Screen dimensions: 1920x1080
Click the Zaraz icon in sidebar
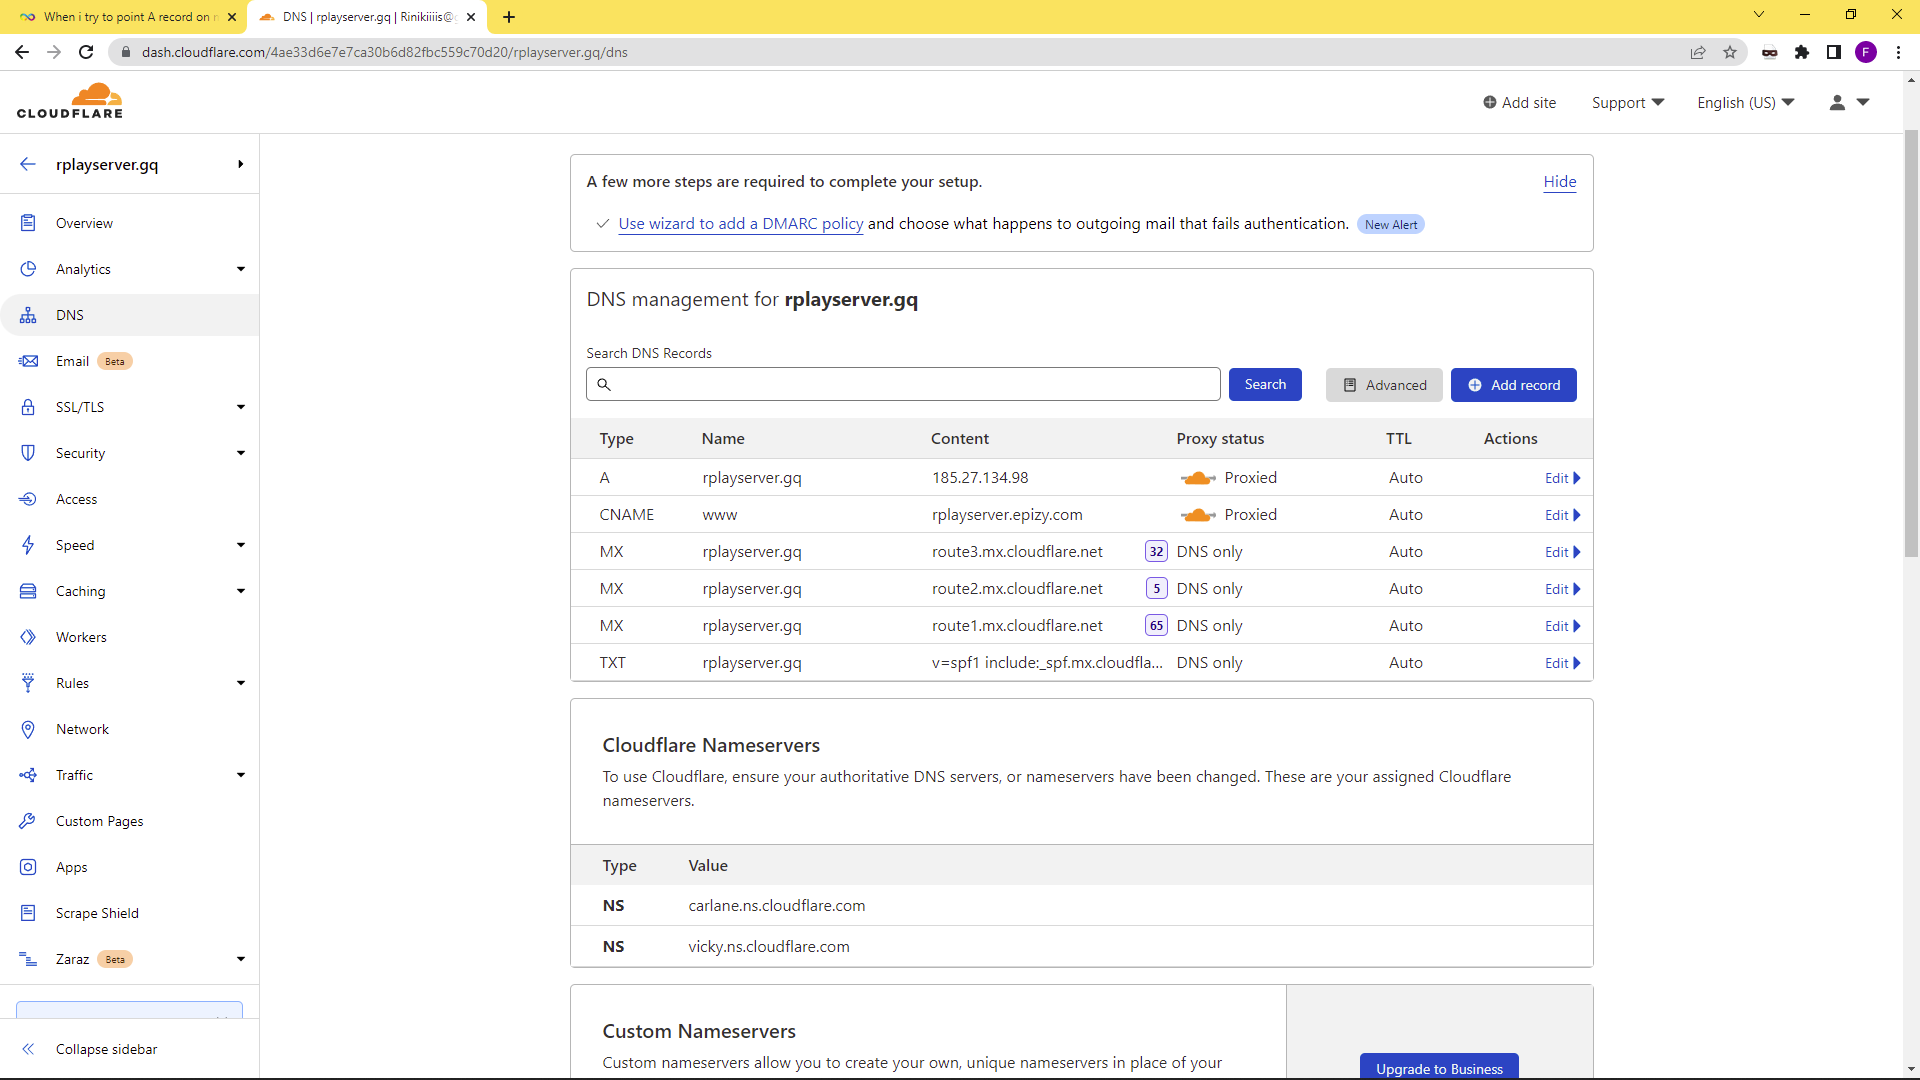click(x=28, y=959)
